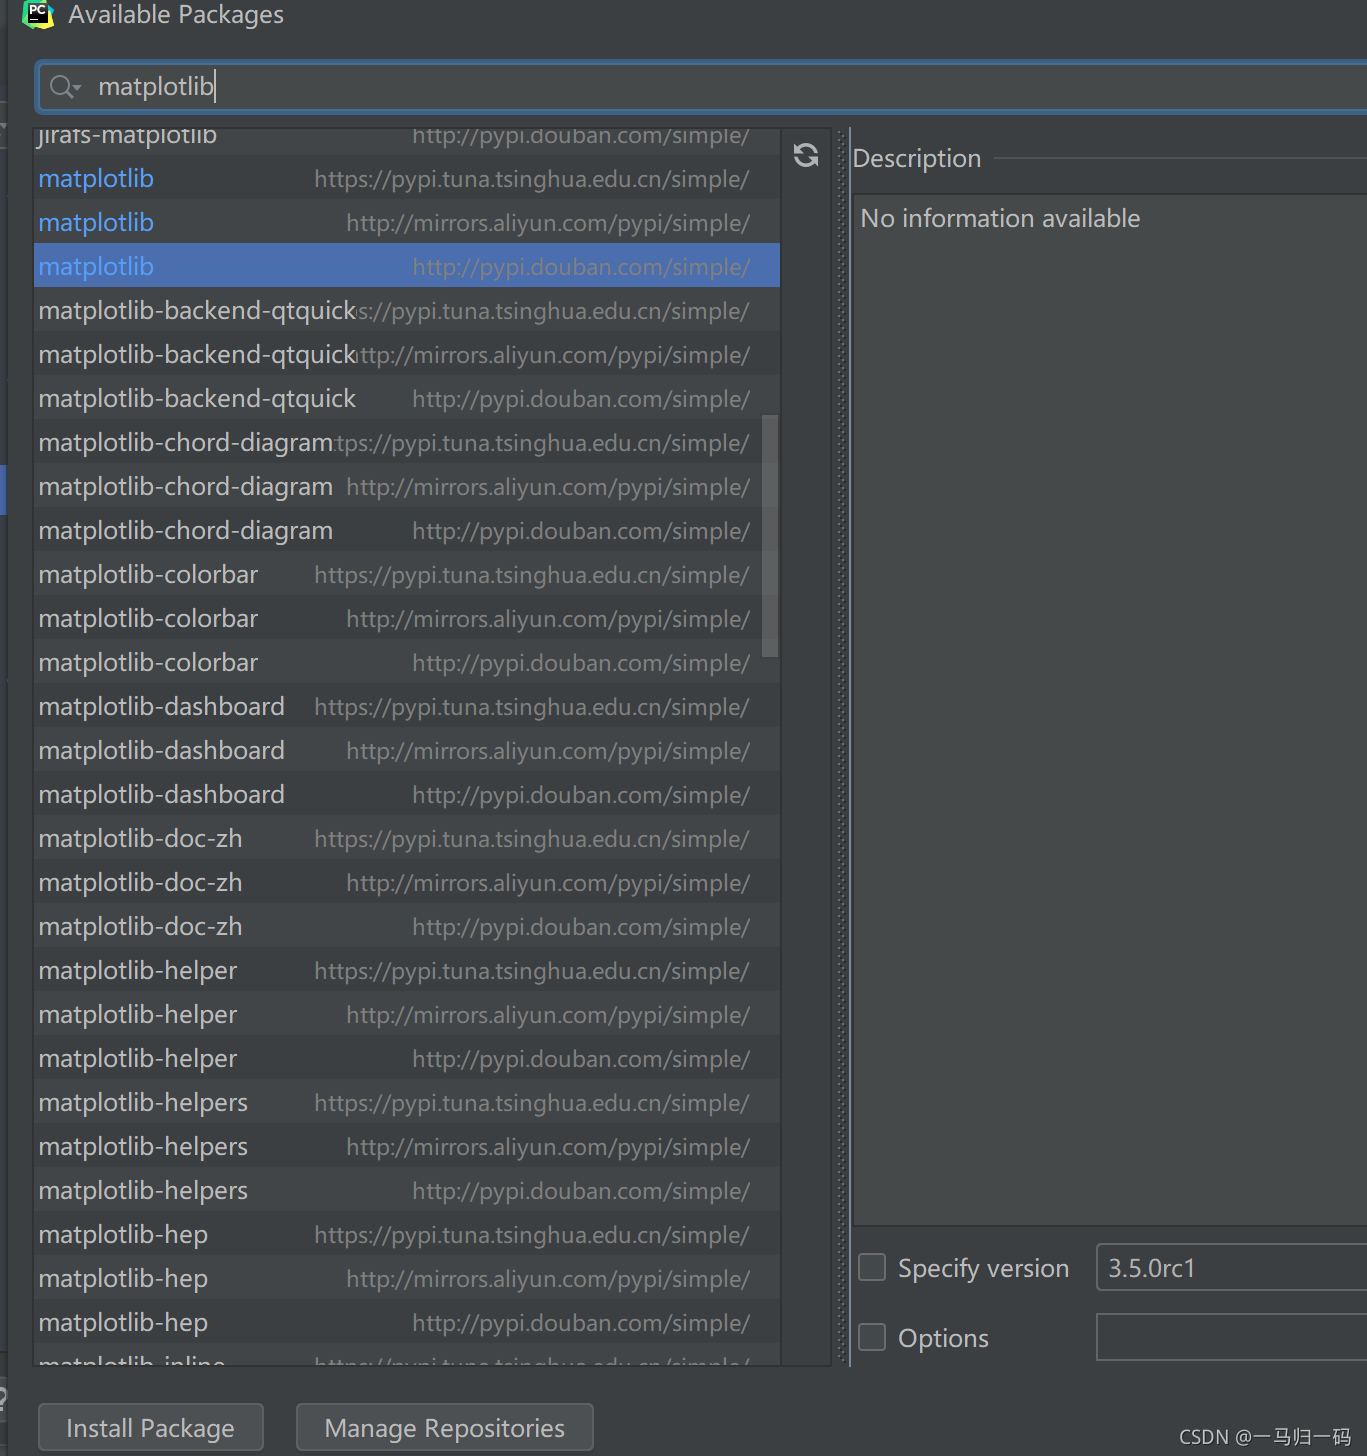Select matplotlib from tsinghua repository
This screenshot has height=1456, width=1367.
click(x=407, y=179)
